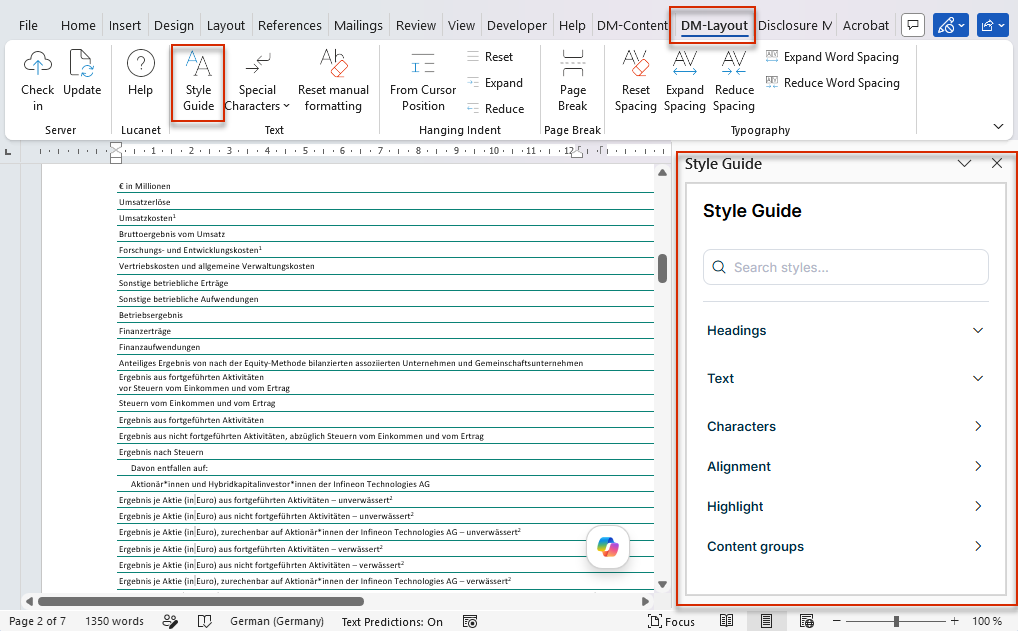Switch to Read Mode view
This screenshot has width=1018, height=631.
click(x=726, y=621)
